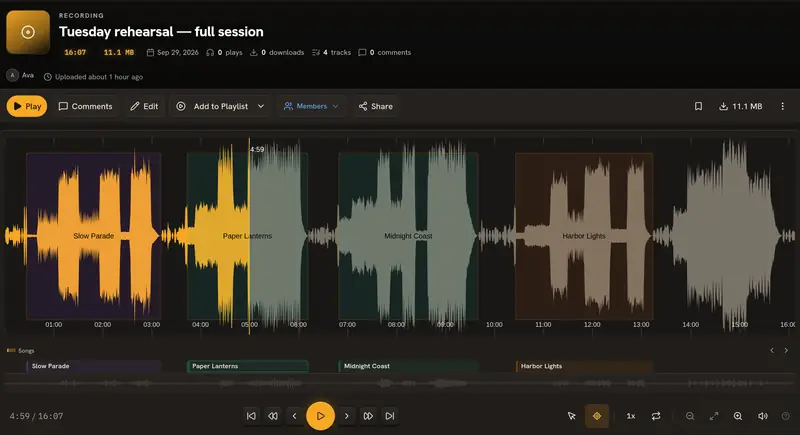Click the 0 downloads counter
The image size is (800, 435).
tap(277, 52)
